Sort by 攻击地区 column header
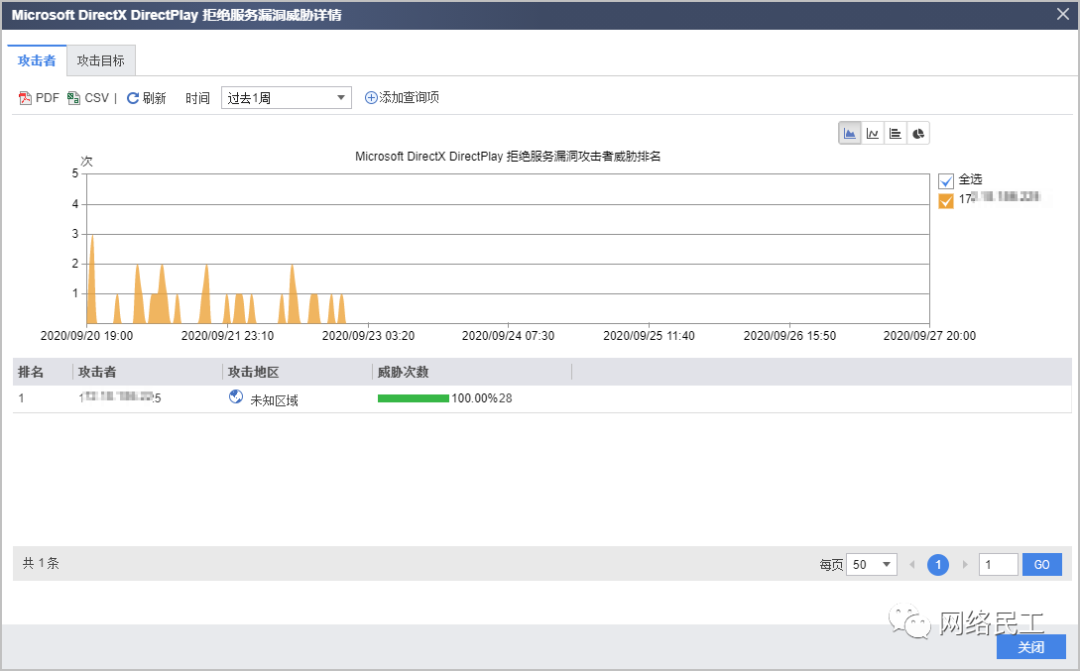 click(253, 372)
